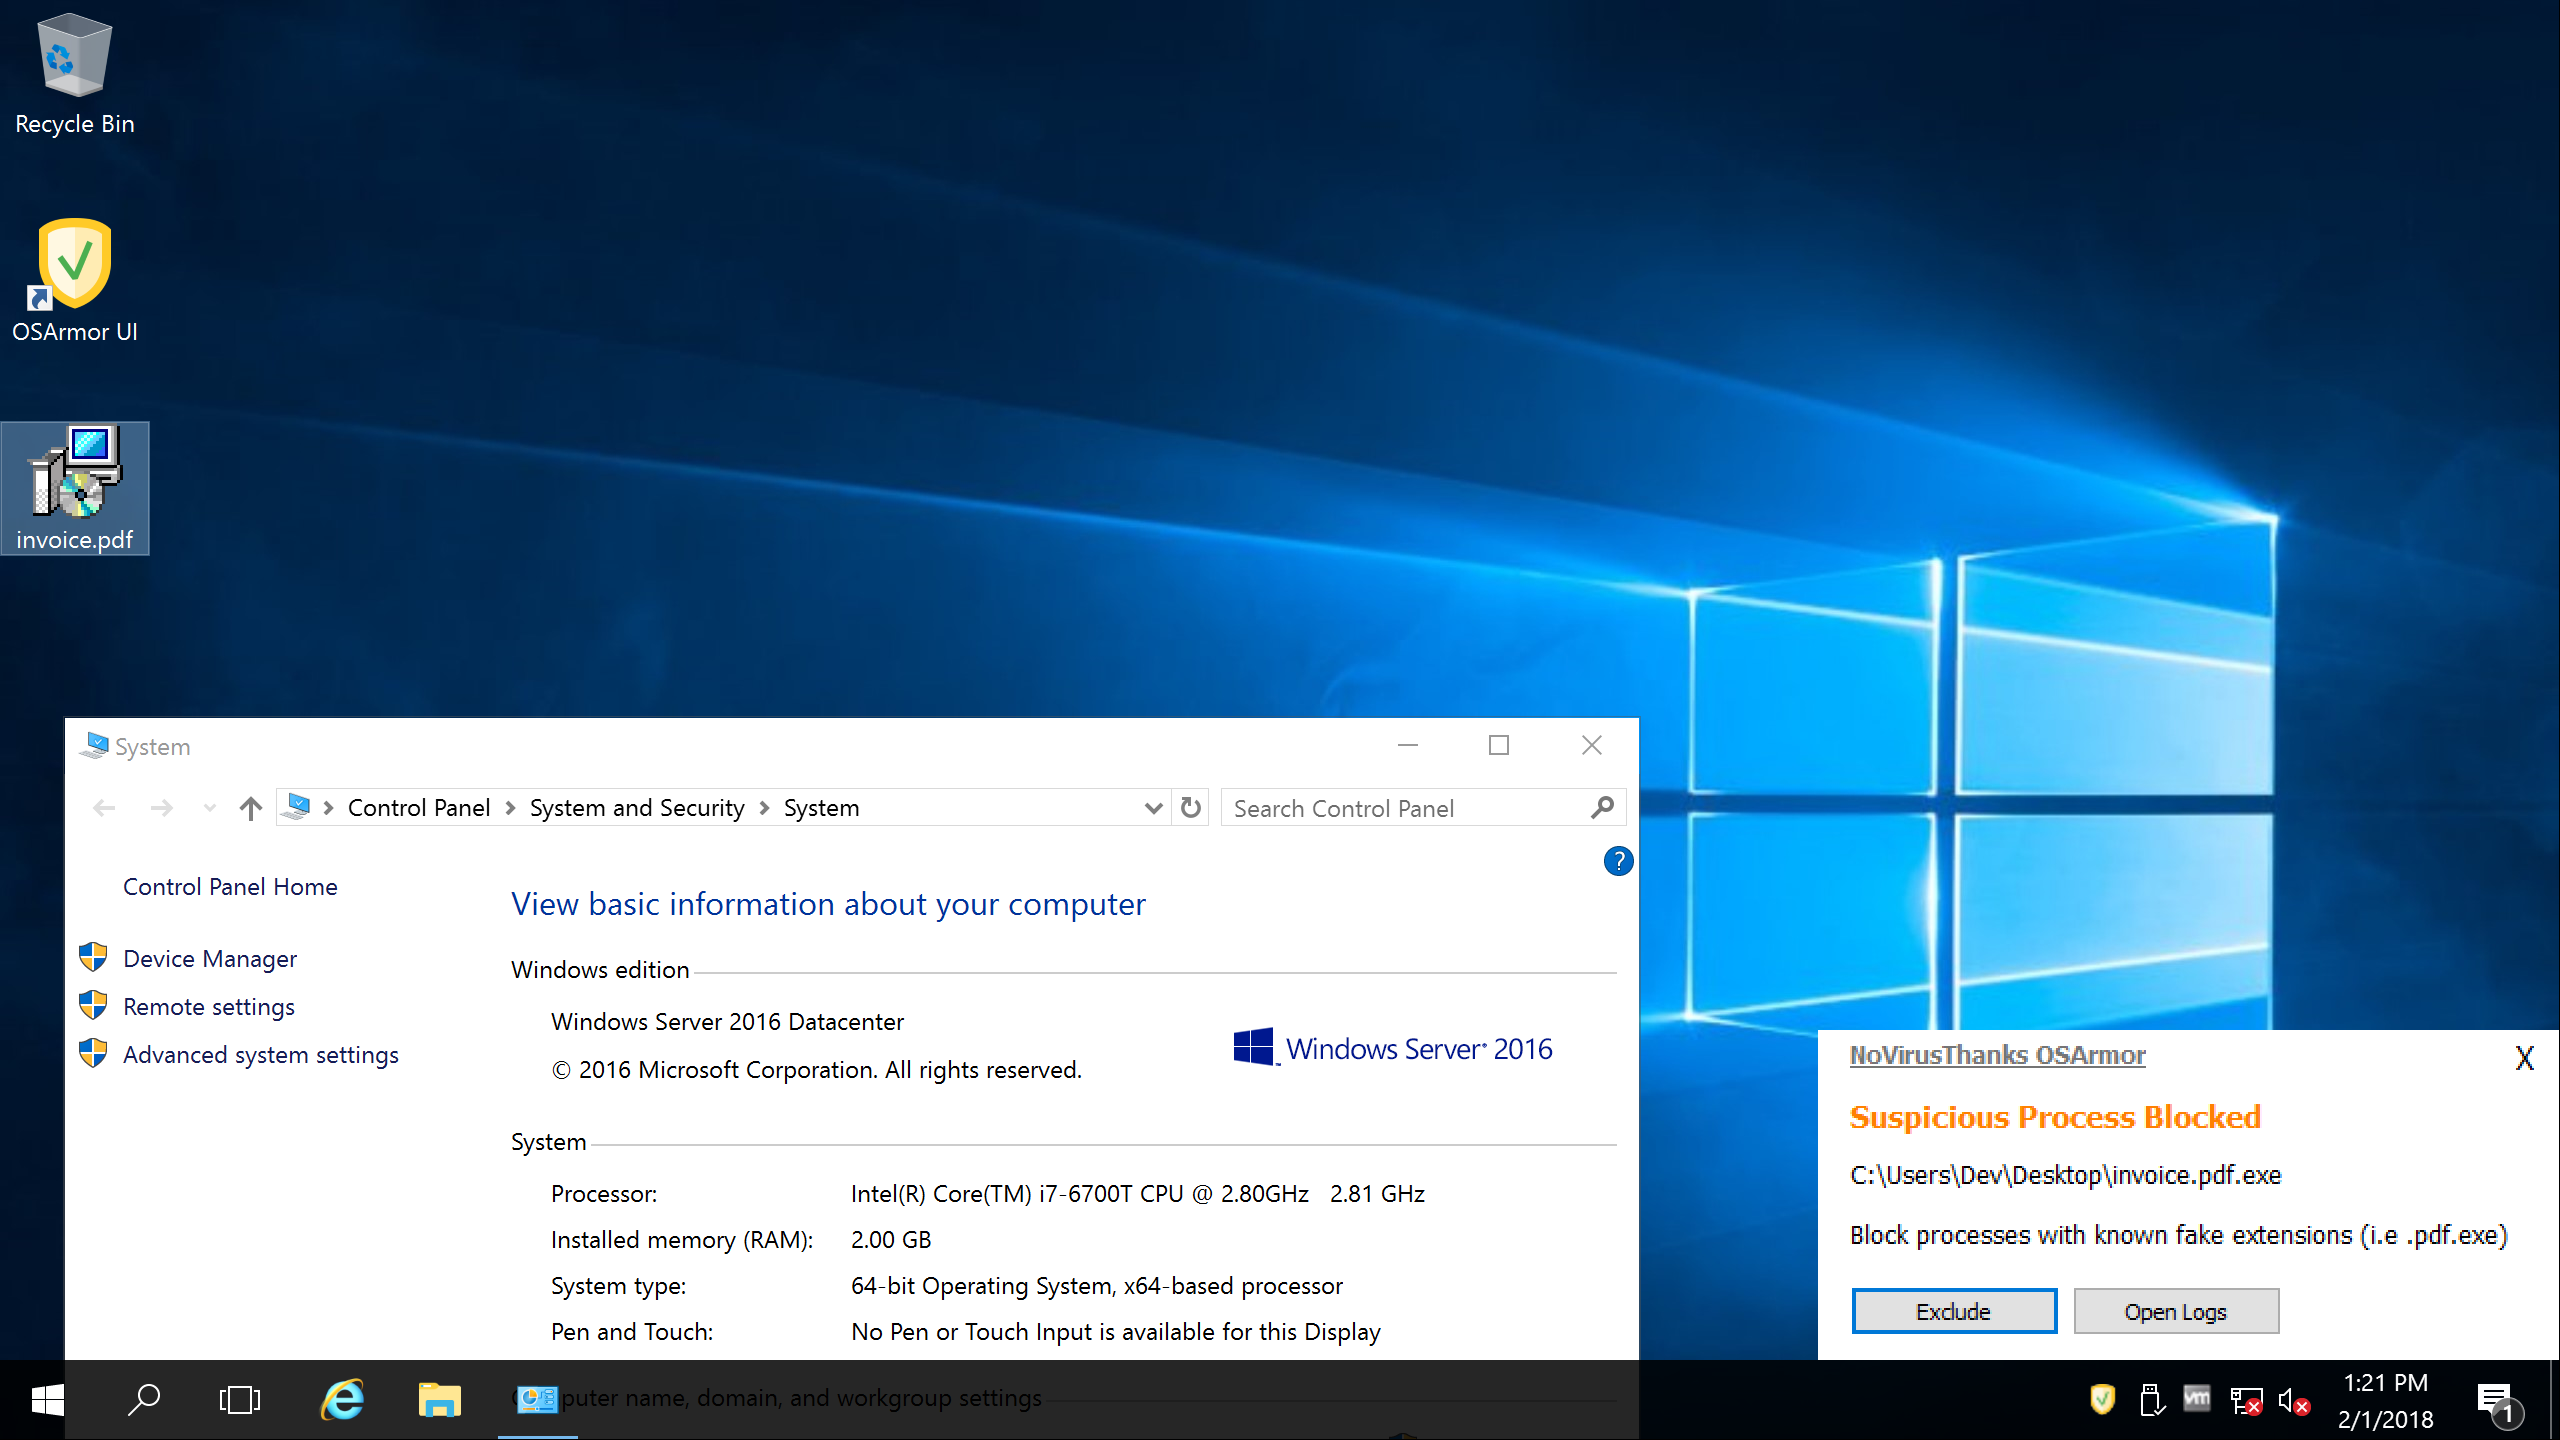The height and width of the screenshot is (1440, 2560).
Task: Expand the chevron after Control Panel breadcrumb
Action: 510,808
